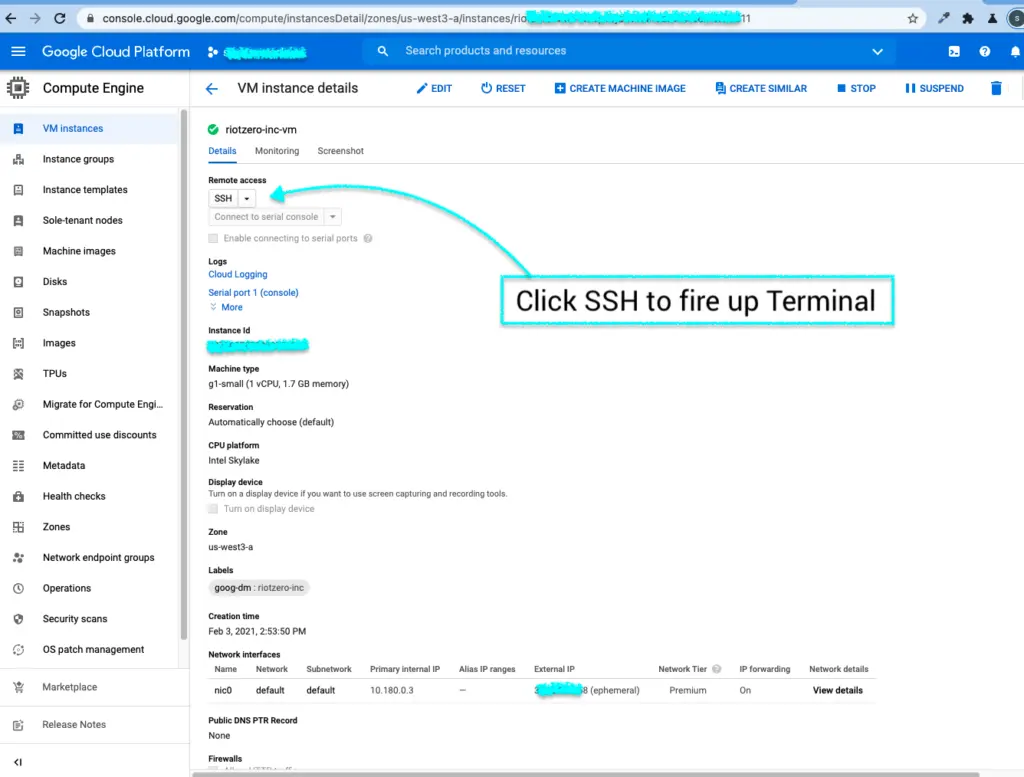Click help icon beside serial ports option
Screen dimensions: 1024x777
click(x=368, y=238)
